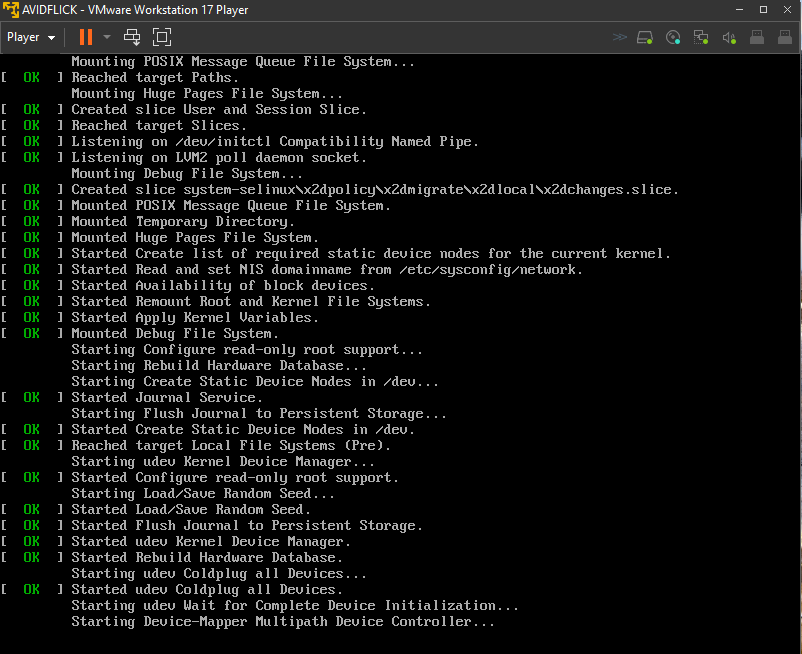This screenshot has height=654, width=802.
Task: Toggle the CD/DVD drive connection icon
Action: coord(673,37)
